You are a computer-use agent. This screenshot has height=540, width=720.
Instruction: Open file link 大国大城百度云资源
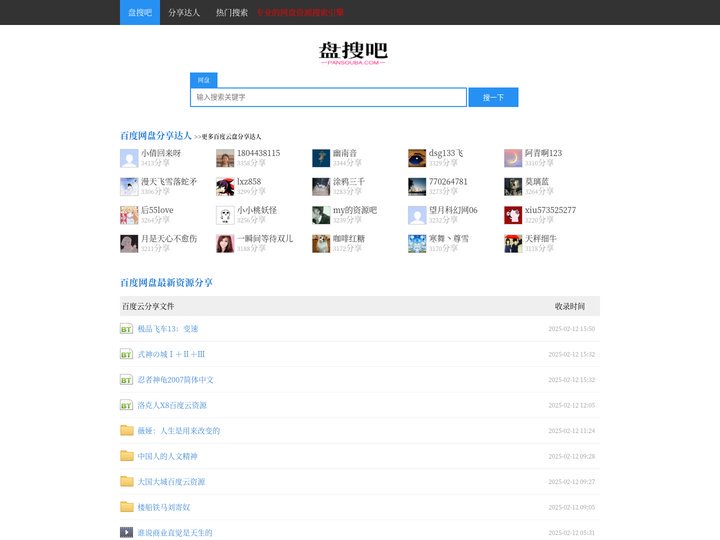(x=171, y=482)
